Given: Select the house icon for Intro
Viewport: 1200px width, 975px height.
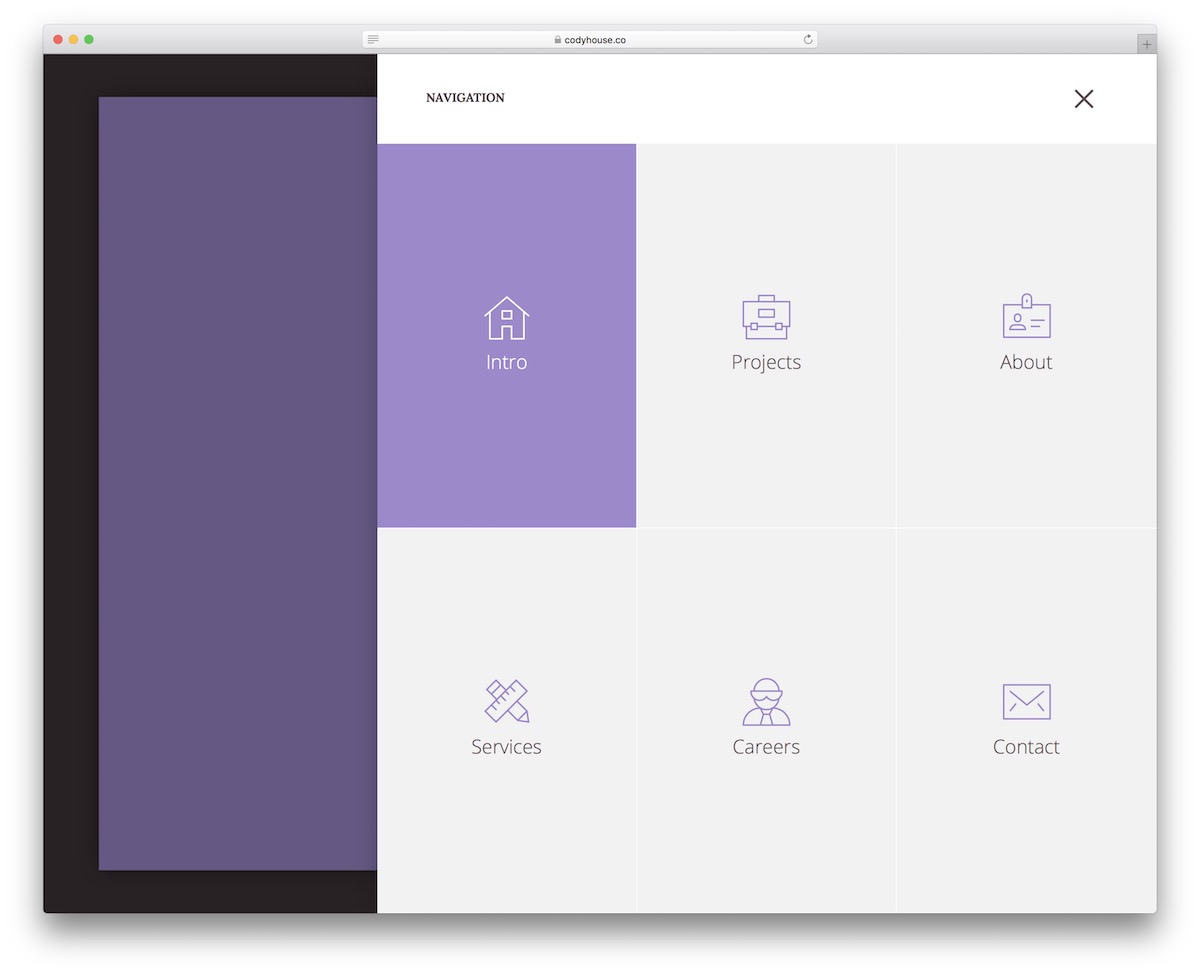Looking at the screenshot, I should pos(506,316).
